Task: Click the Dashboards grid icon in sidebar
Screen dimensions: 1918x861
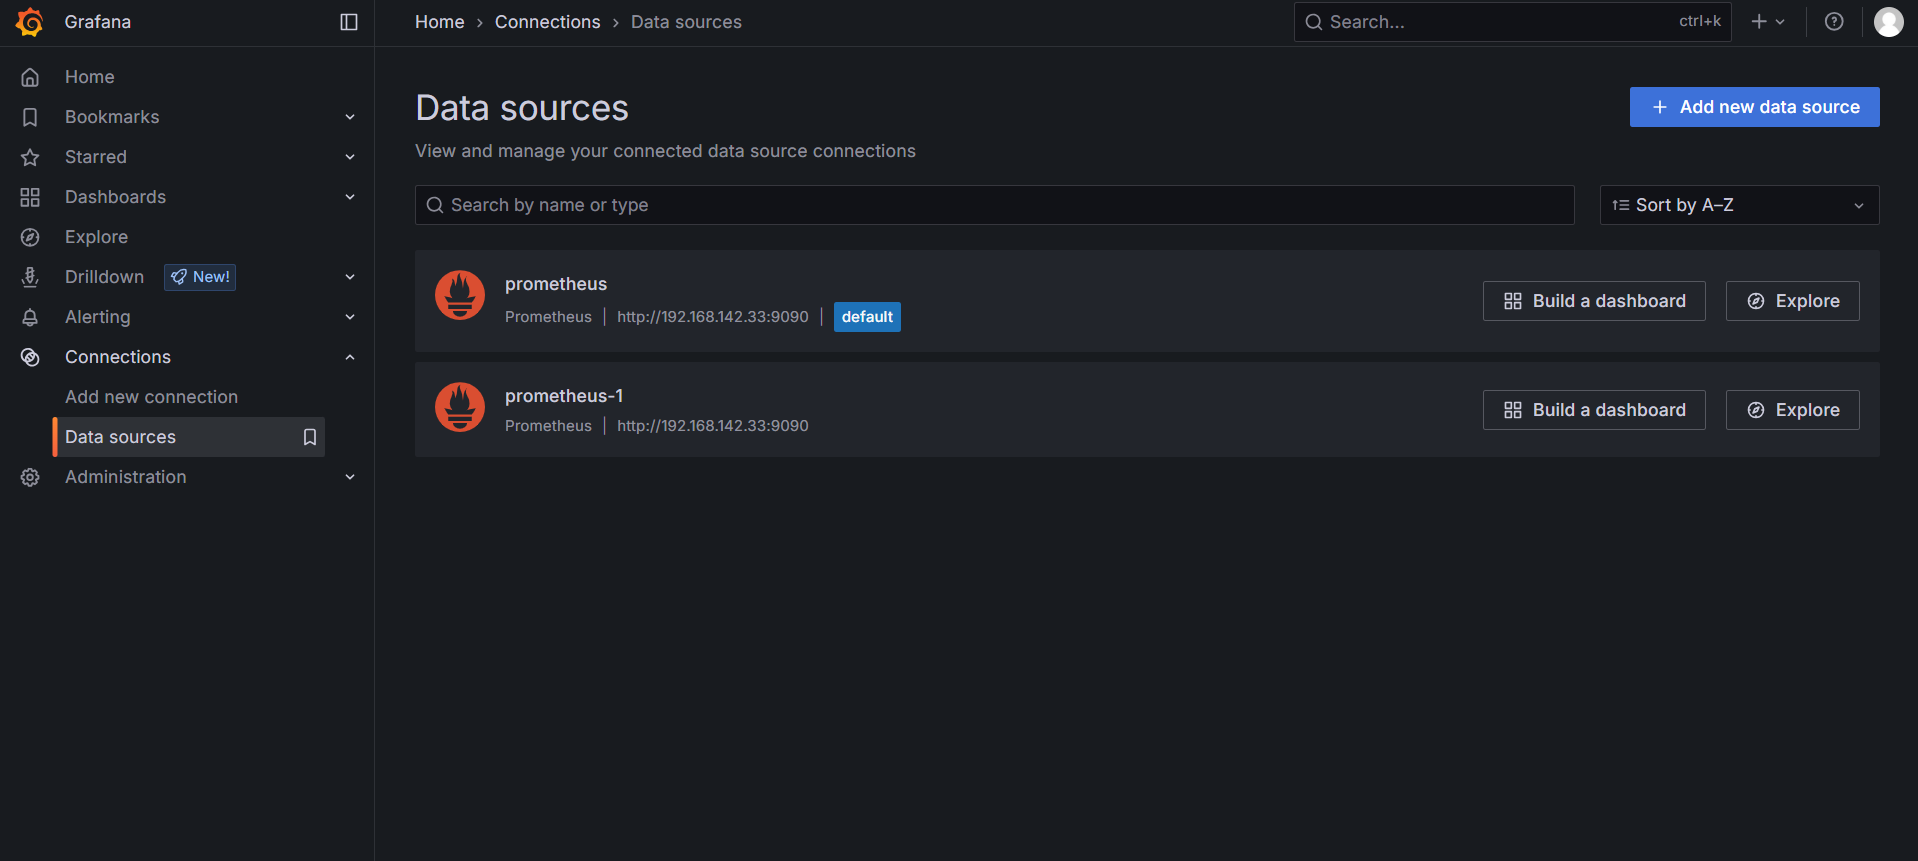Action: coord(30,197)
